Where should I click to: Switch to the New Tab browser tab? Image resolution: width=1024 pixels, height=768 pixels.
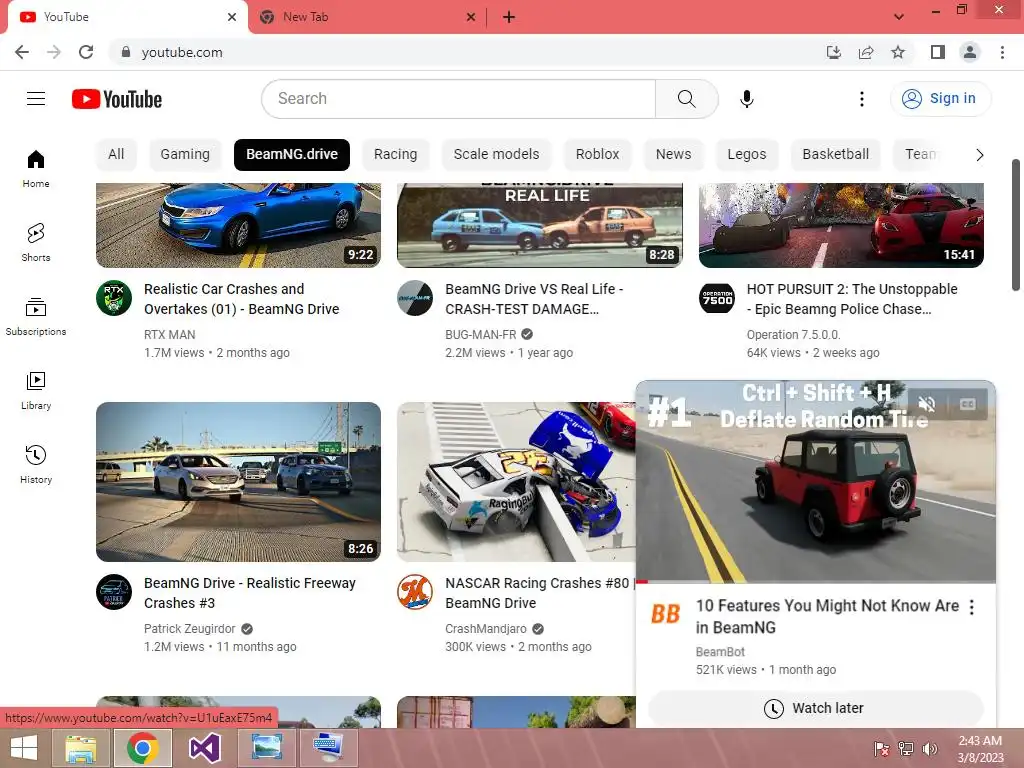(x=366, y=17)
